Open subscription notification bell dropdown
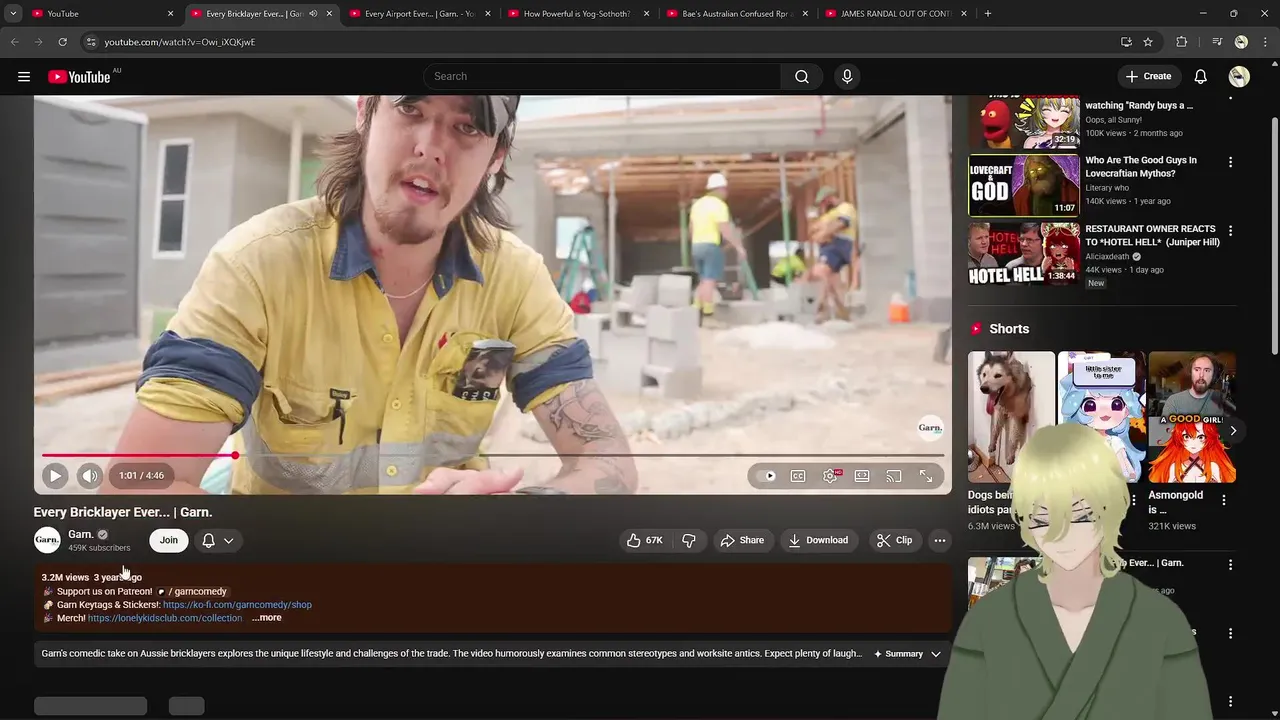 (x=218, y=540)
